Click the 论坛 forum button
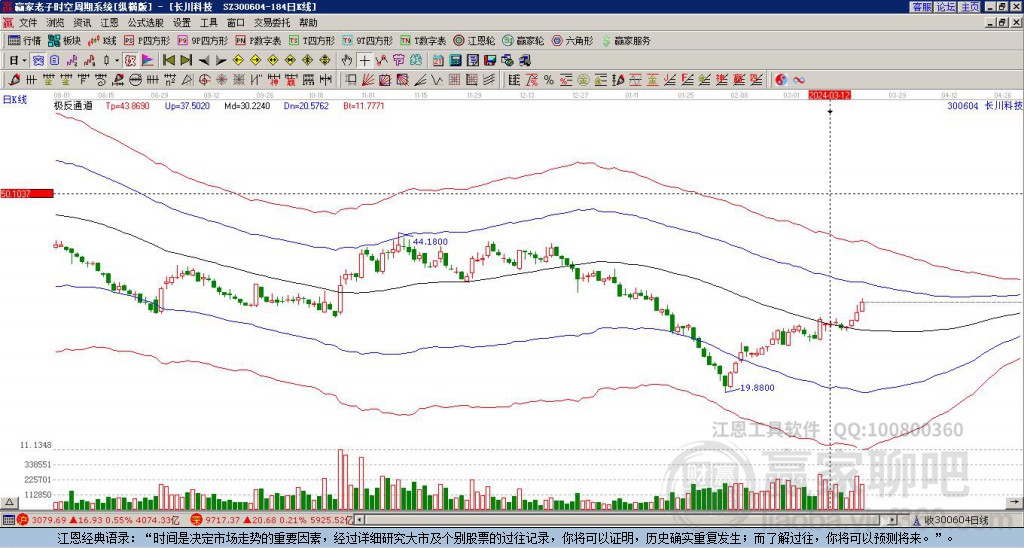The width and height of the screenshot is (1024, 548). pos(946,7)
